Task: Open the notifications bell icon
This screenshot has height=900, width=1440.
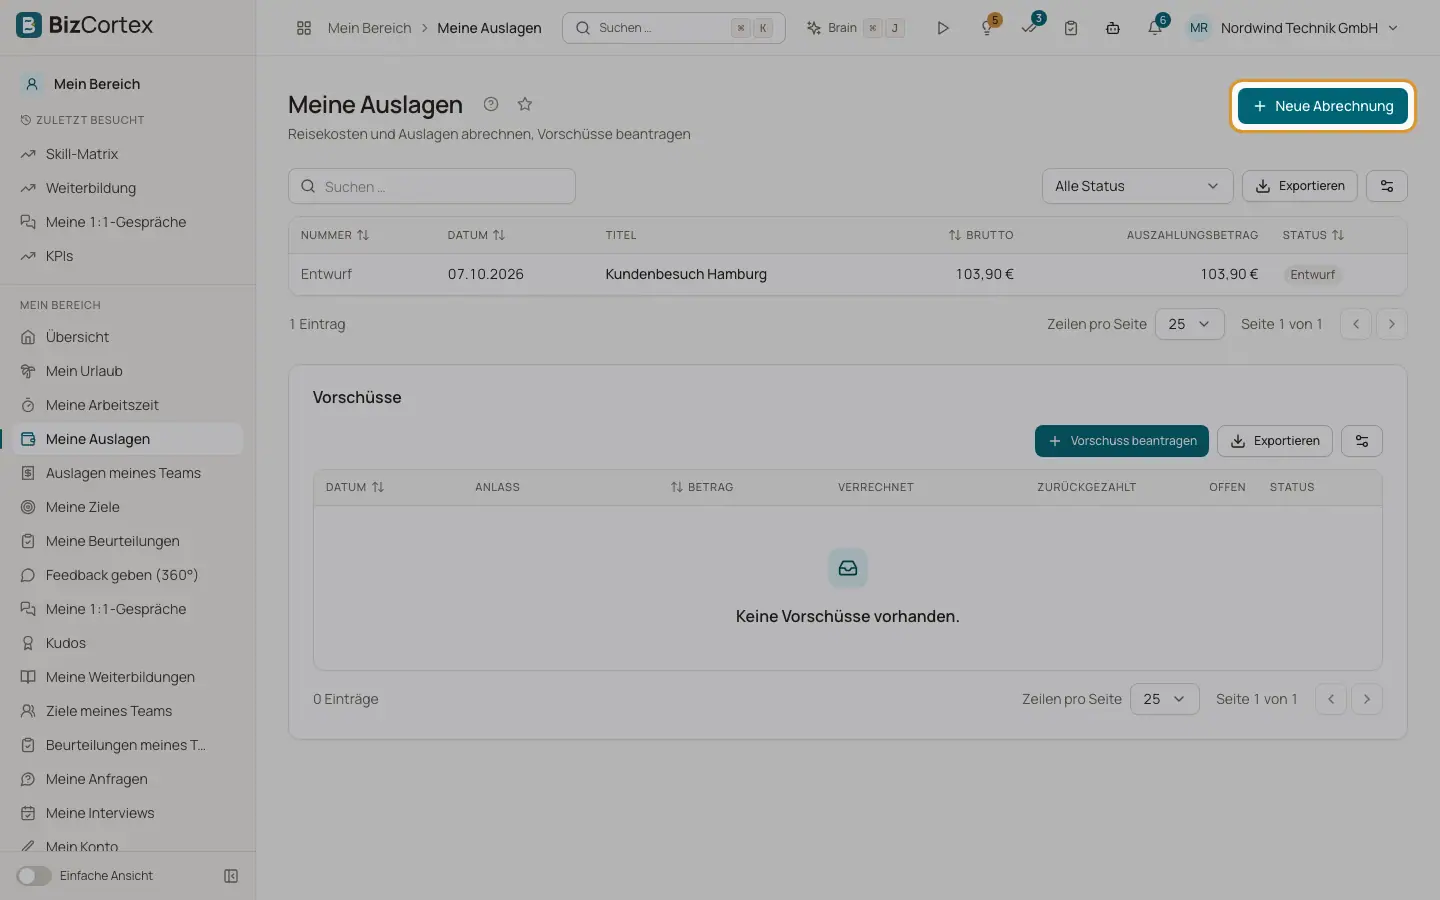Action: coord(1155,28)
